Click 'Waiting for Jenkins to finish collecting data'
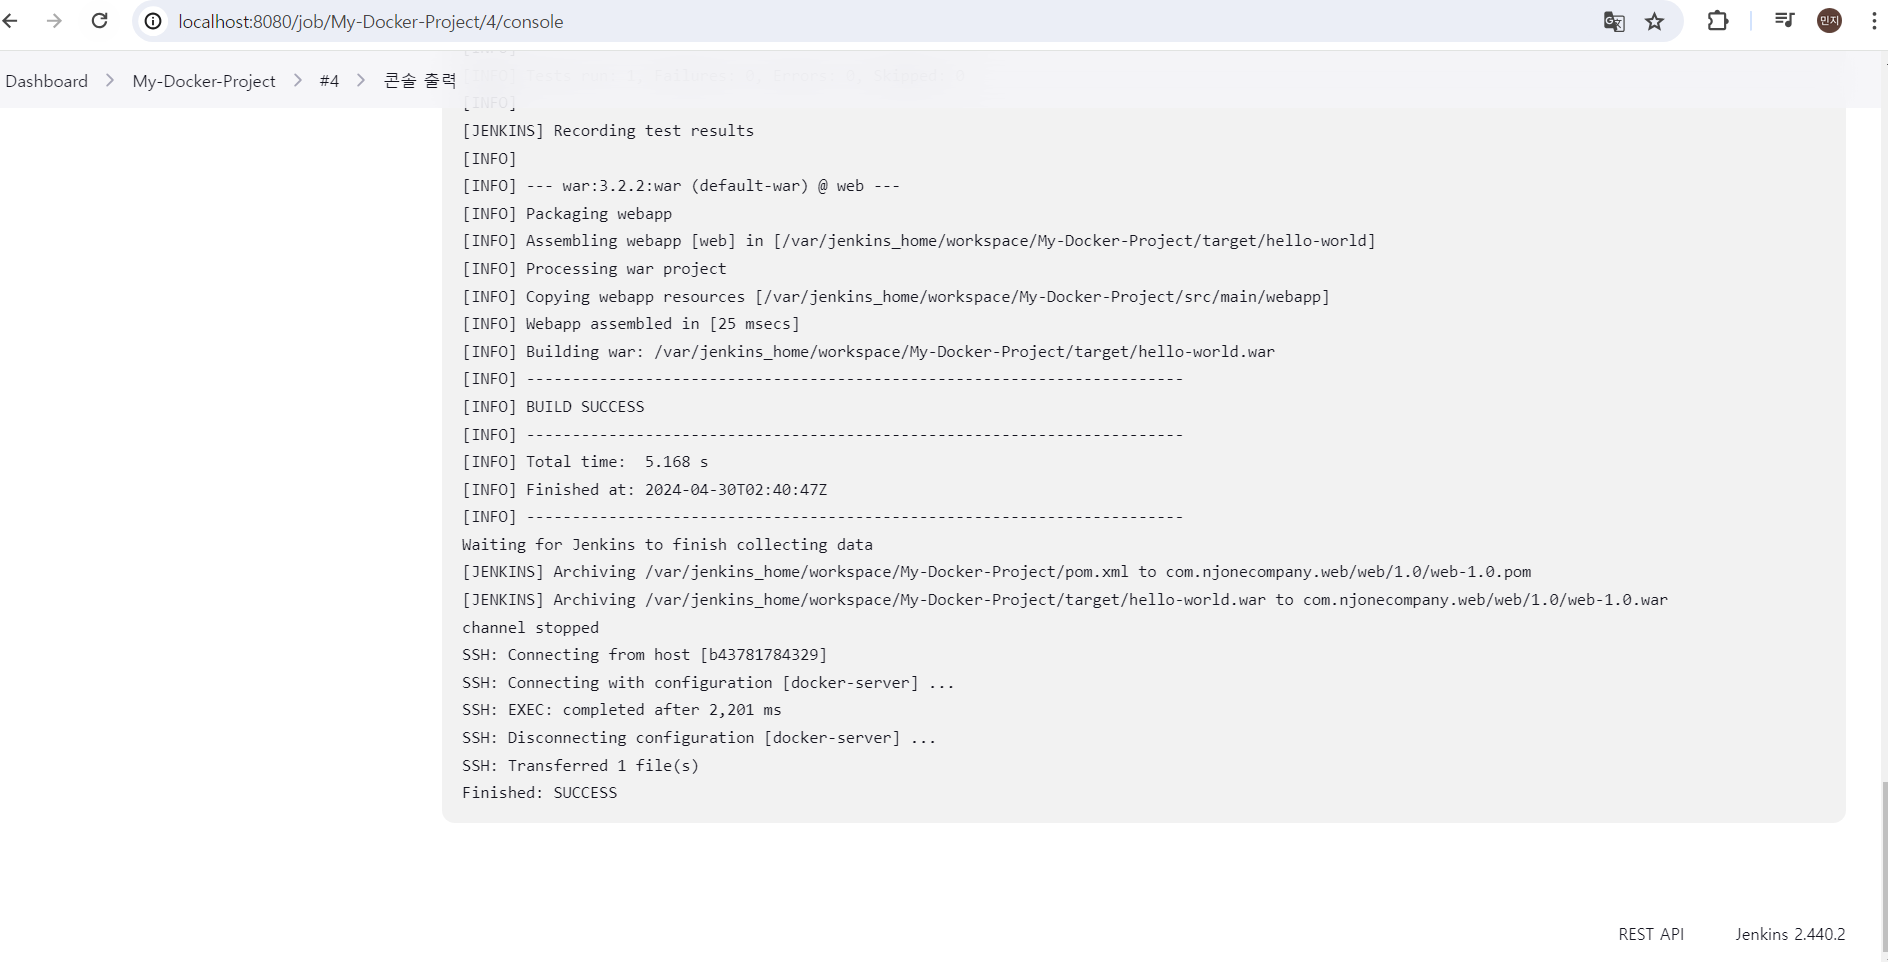Image resolution: width=1888 pixels, height=962 pixels. (667, 545)
